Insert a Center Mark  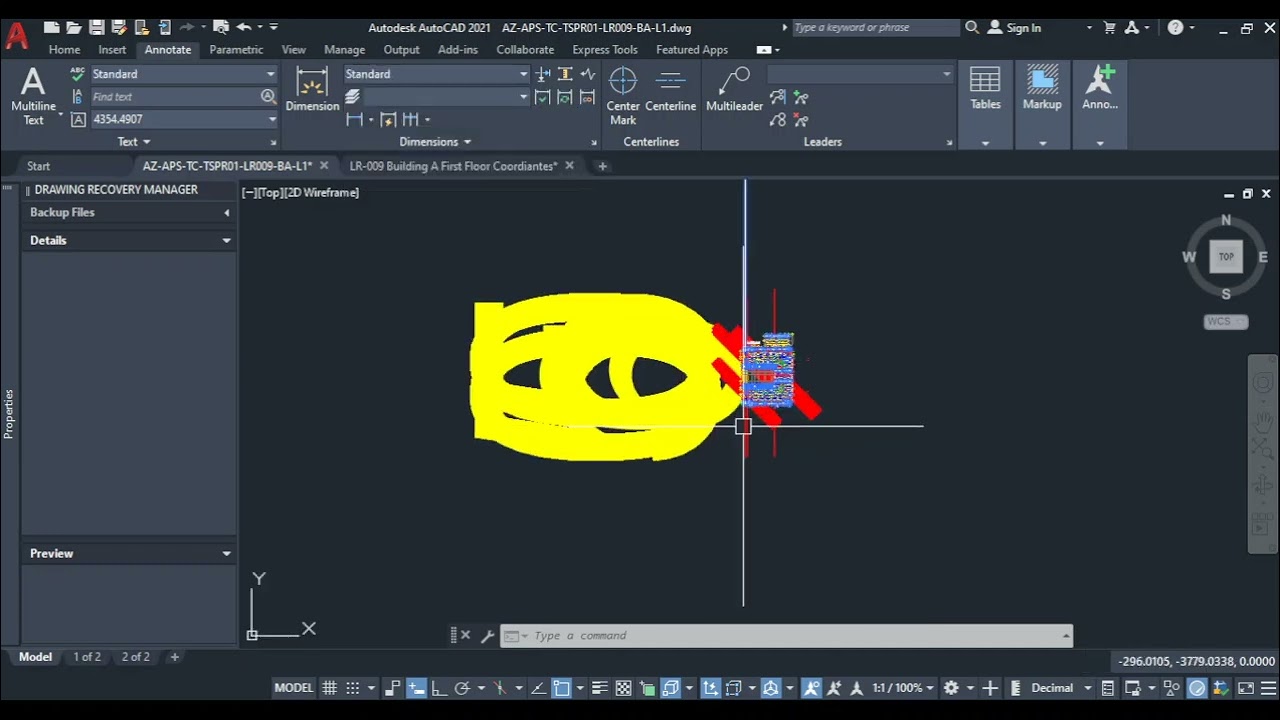tap(623, 96)
